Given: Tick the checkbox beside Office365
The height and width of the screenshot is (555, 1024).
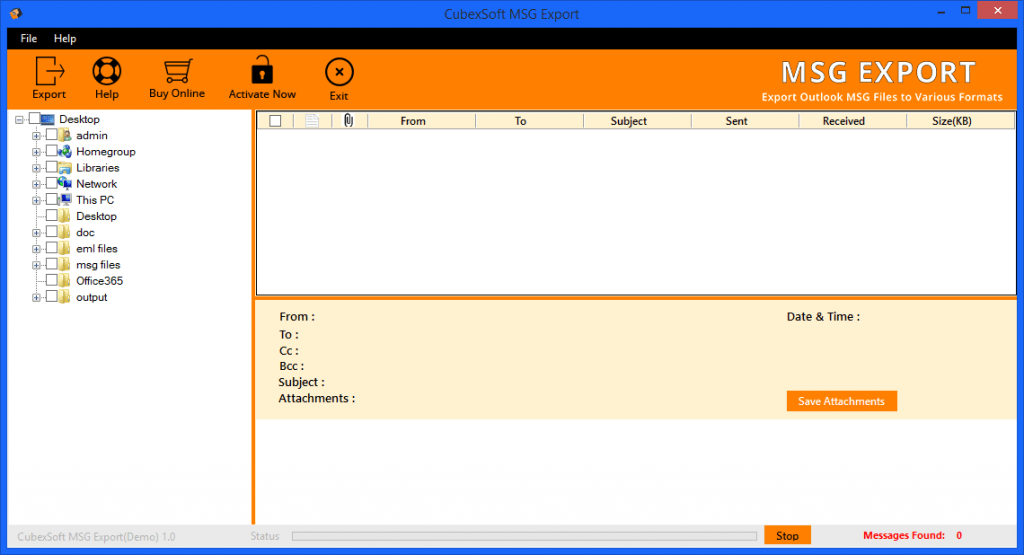Looking at the screenshot, I should 52,281.
